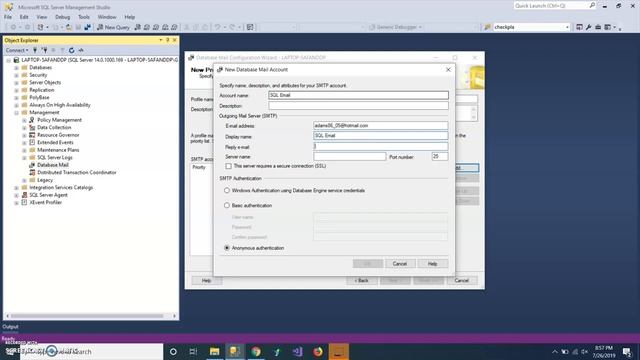Collapse the Management tree node
Viewport: 640px width, 360px height.
click(x=16, y=113)
